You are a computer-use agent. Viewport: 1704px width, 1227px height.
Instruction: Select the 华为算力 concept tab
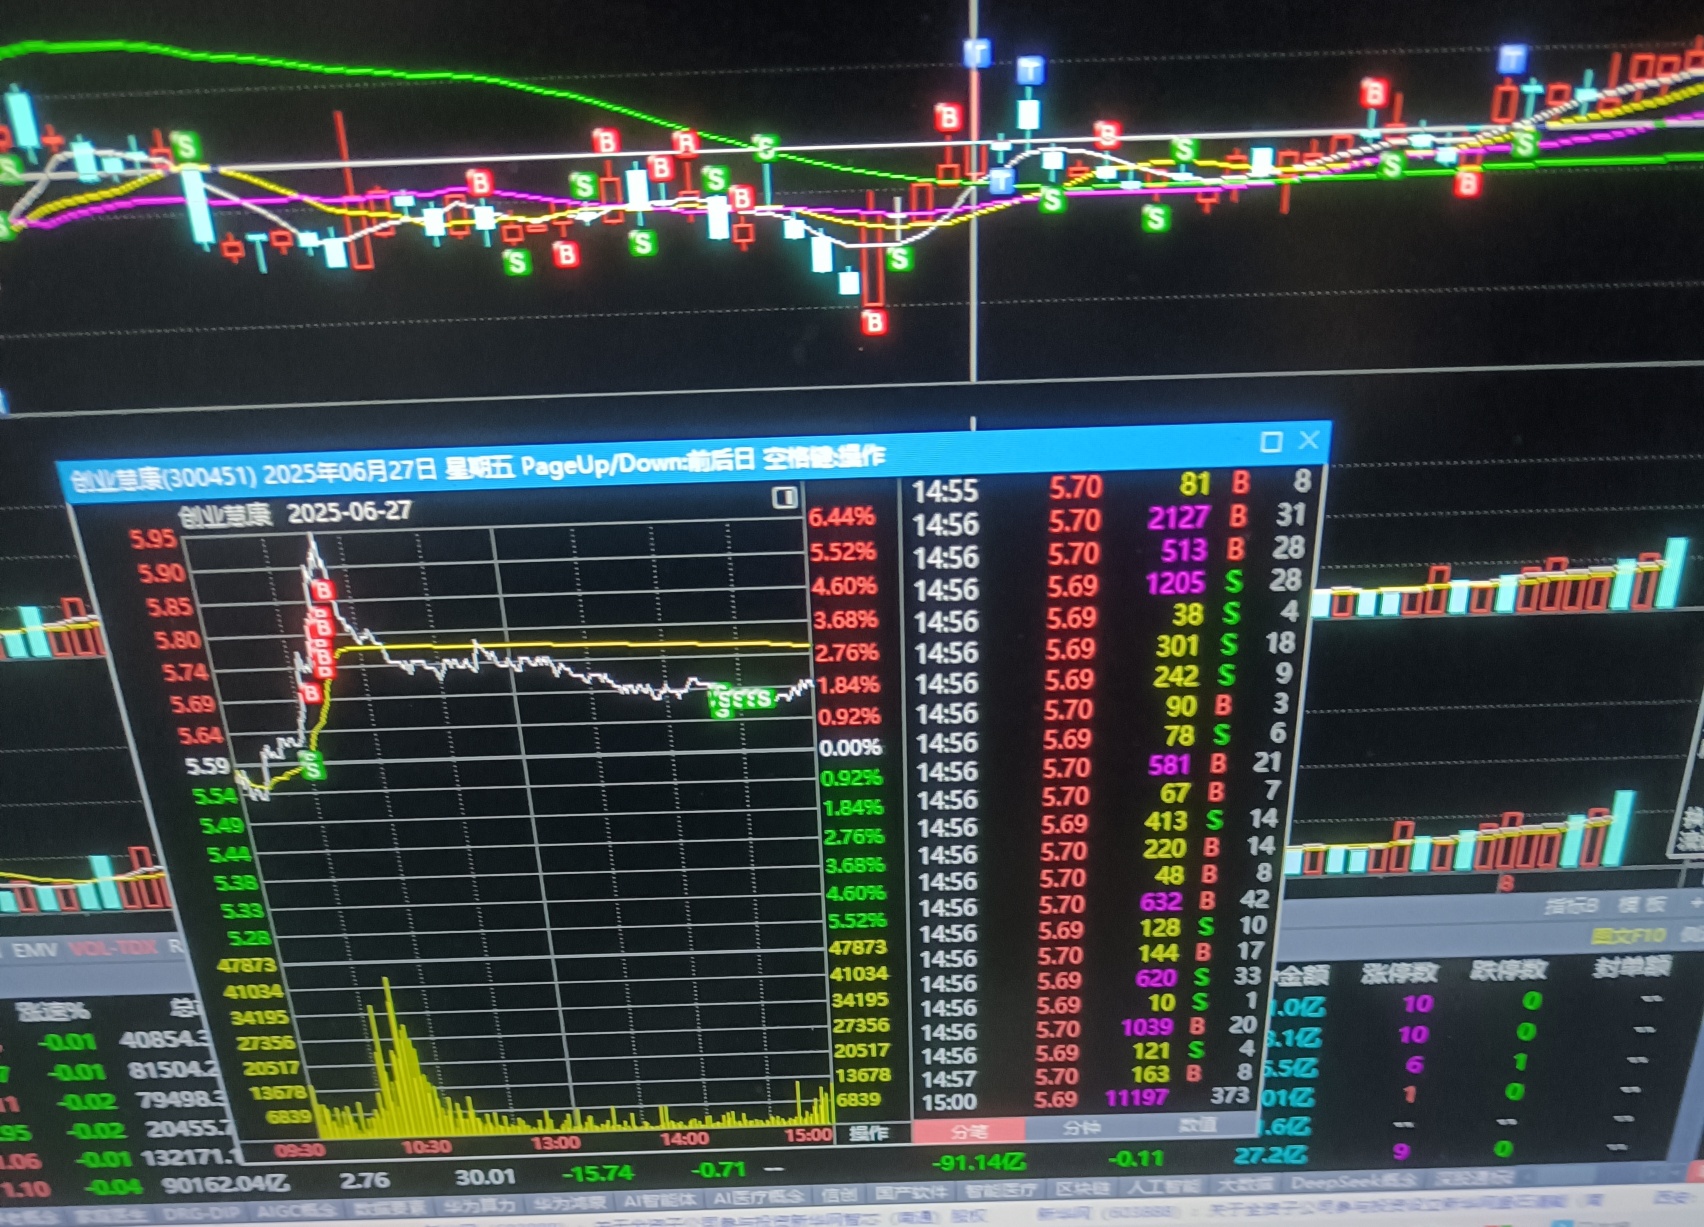point(481,1205)
